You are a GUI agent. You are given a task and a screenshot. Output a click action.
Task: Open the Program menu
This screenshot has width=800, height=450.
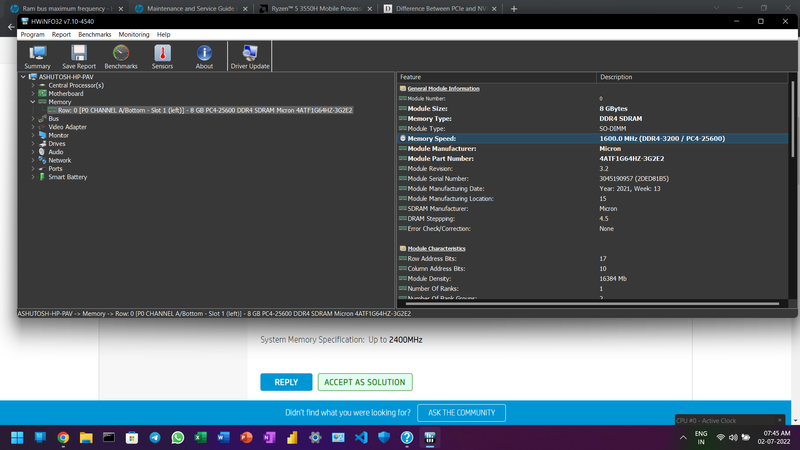pos(32,35)
